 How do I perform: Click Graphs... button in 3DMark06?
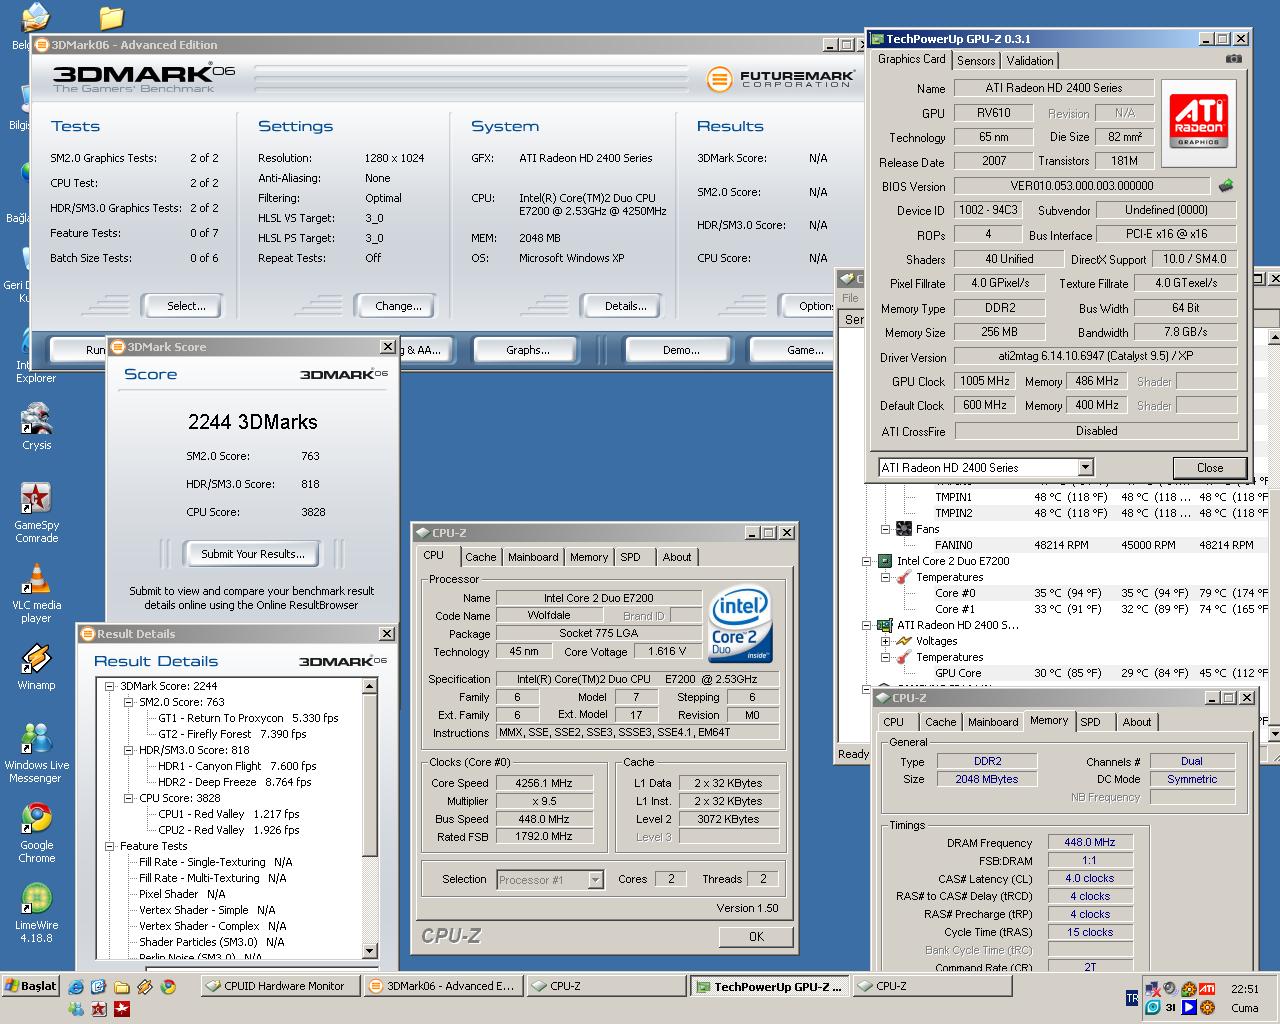527,350
